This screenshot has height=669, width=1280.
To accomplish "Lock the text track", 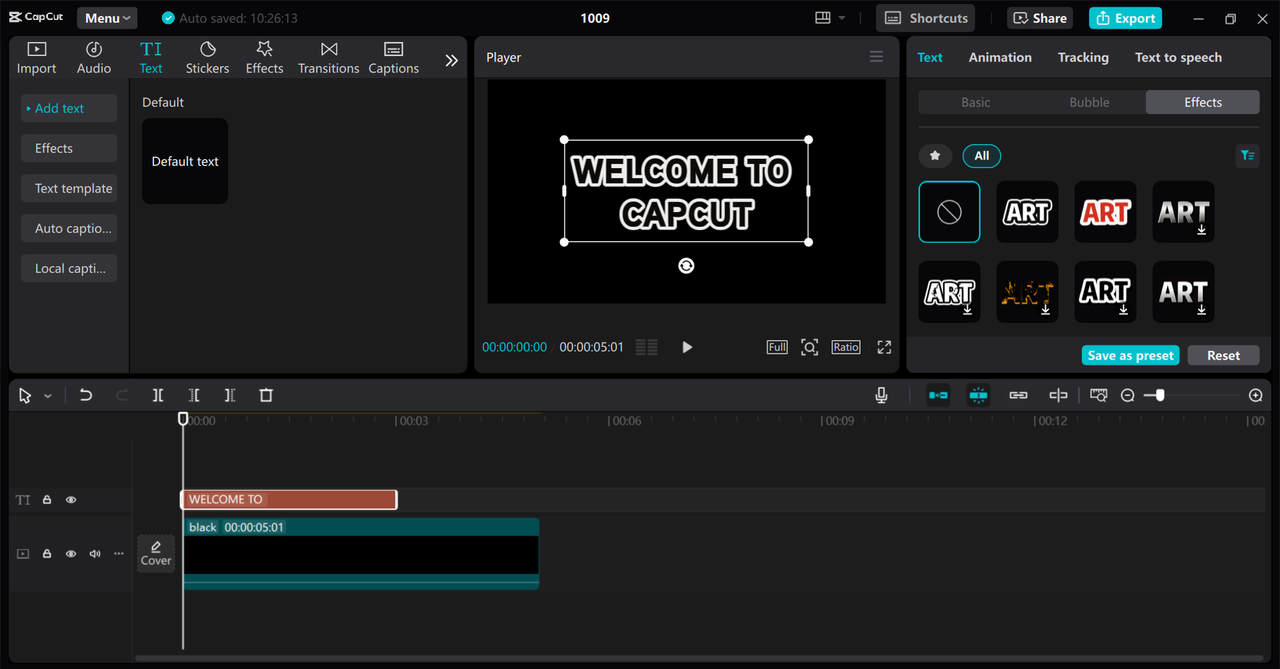I will point(47,500).
